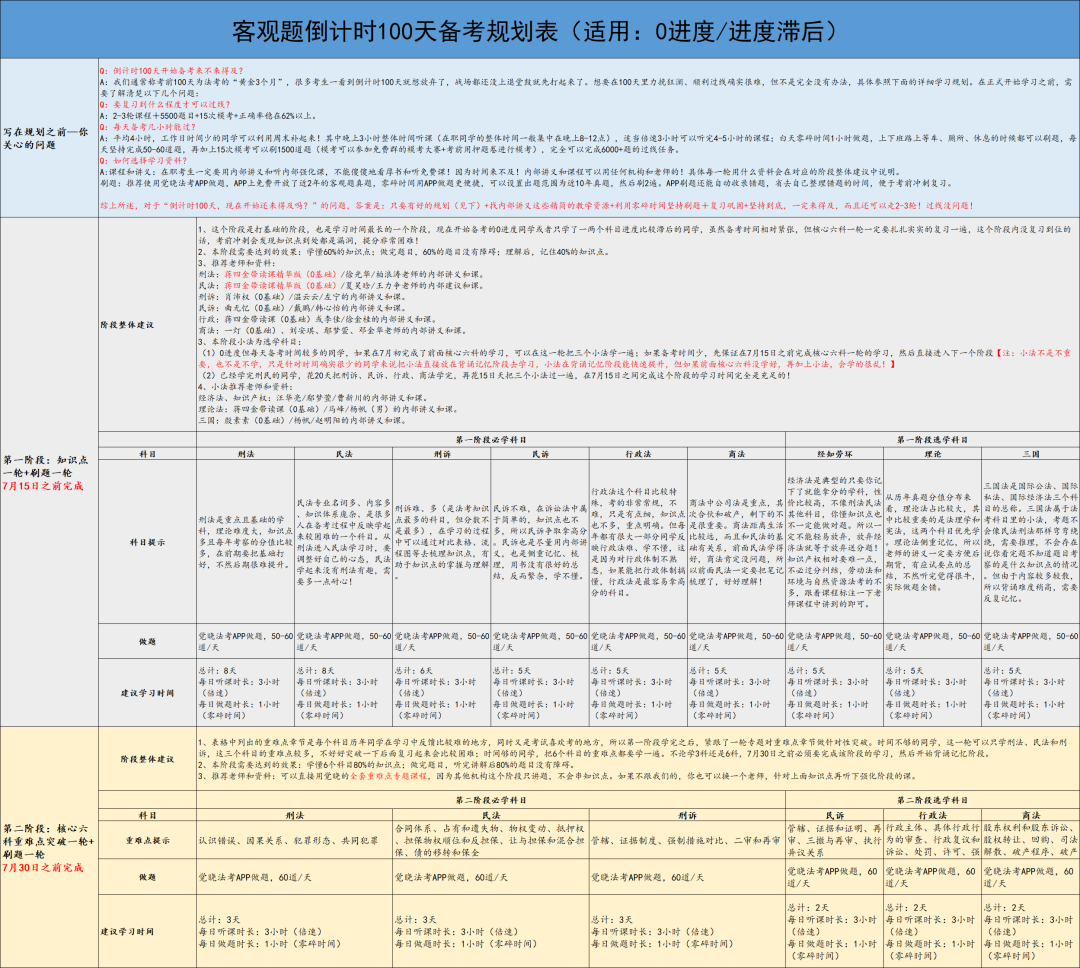Image resolution: width=1080 pixels, height=968 pixels.
Task: Click the first-stage 刑法 study time cell 总计：8天
Action: [246, 692]
